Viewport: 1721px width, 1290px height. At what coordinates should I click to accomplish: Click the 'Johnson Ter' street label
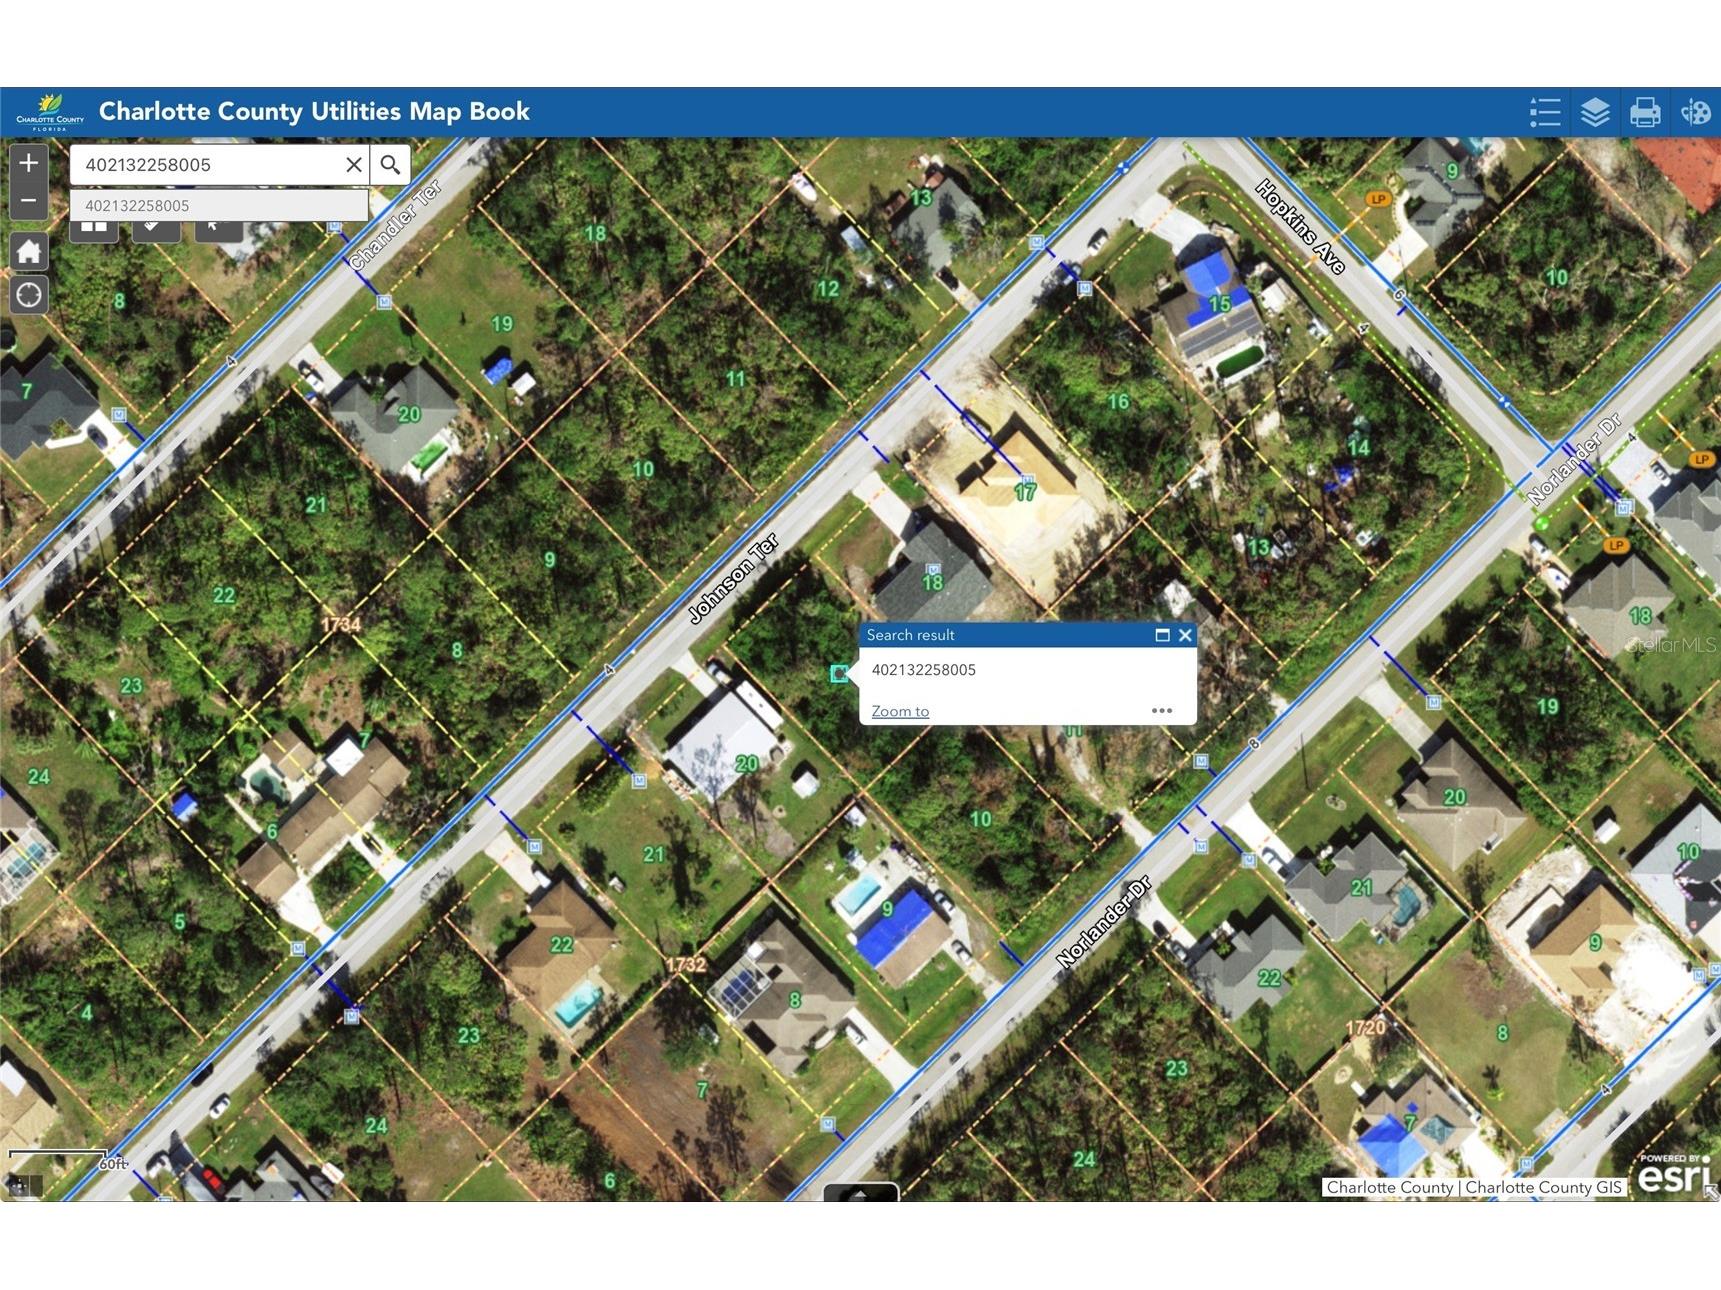[734, 579]
